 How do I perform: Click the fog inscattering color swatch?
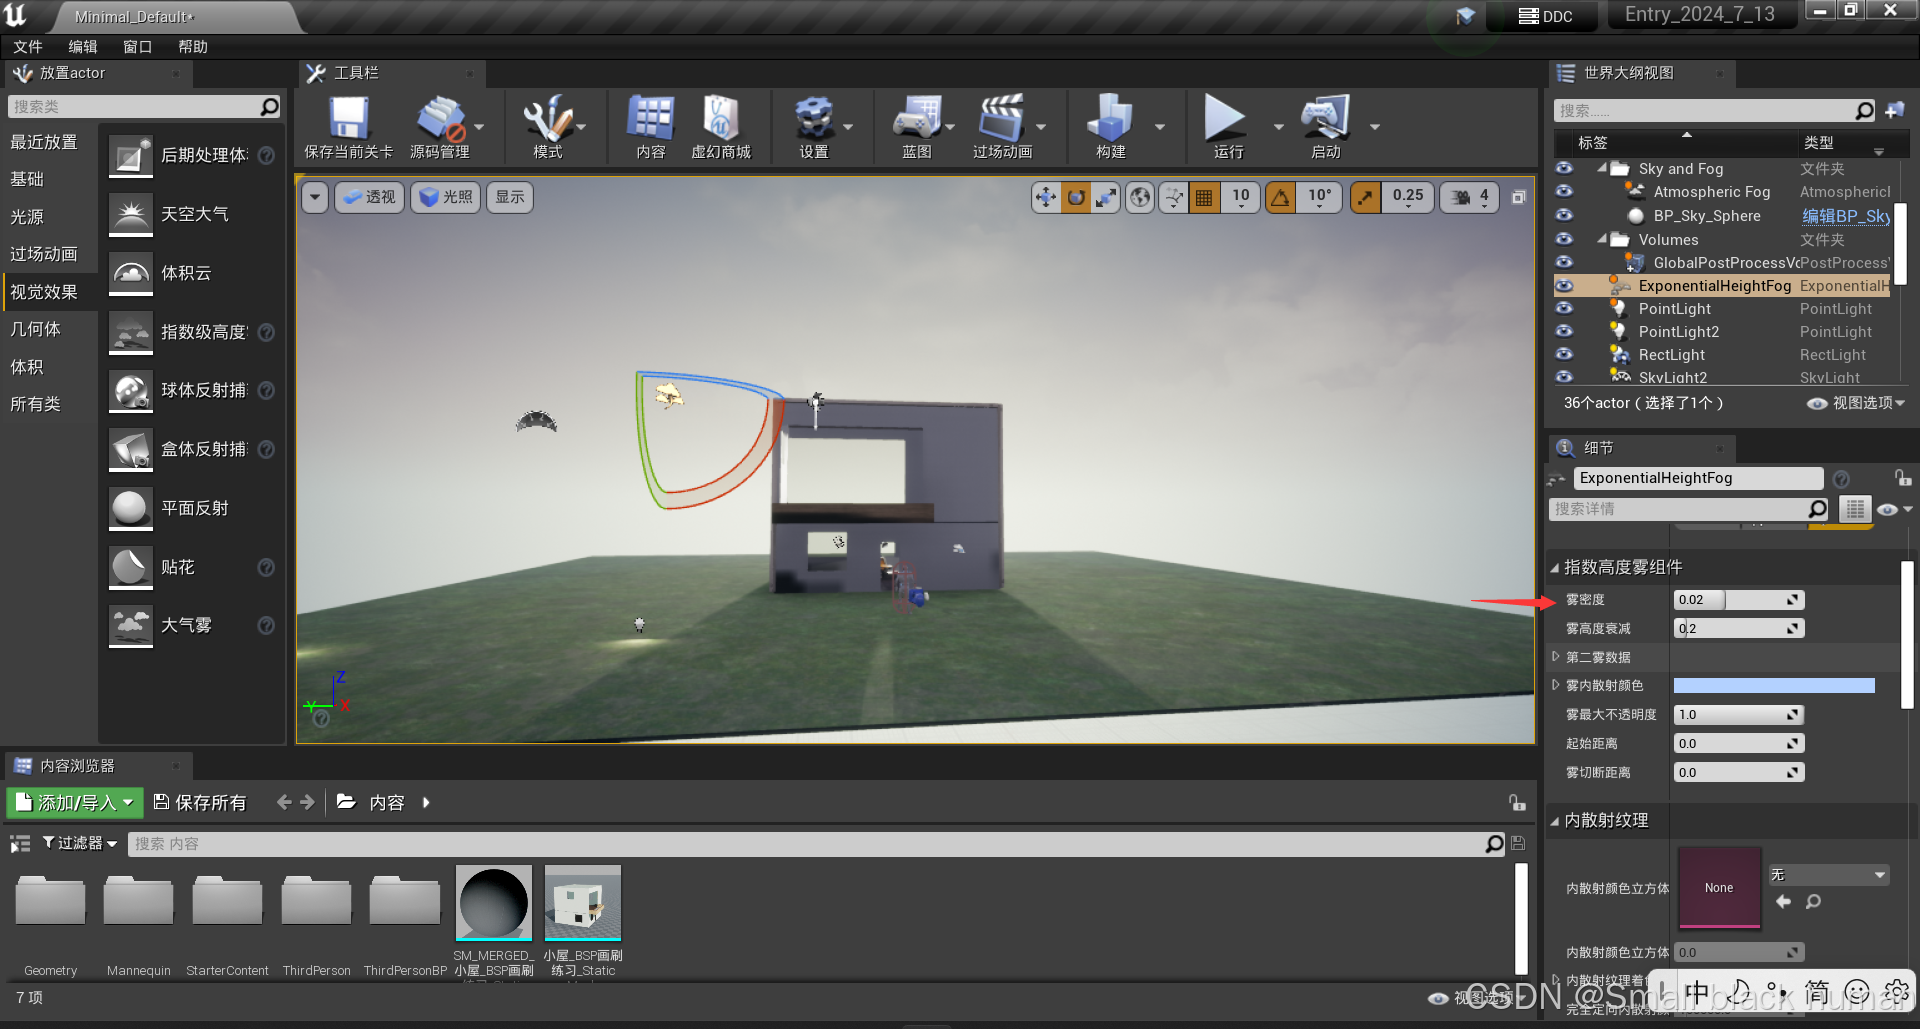[x=1773, y=686]
